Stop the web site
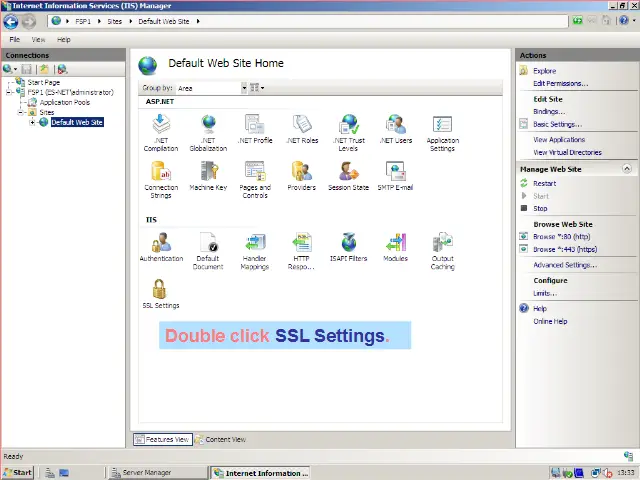Viewport: 640px width, 480px height. coord(540,209)
